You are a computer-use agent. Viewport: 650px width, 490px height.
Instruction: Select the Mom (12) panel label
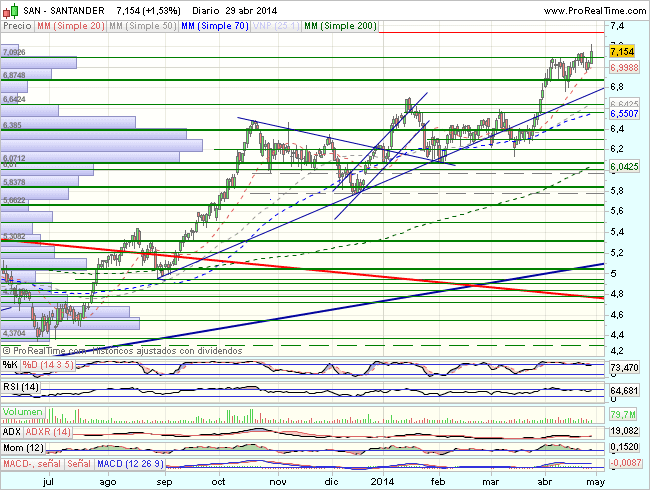point(23,448)
